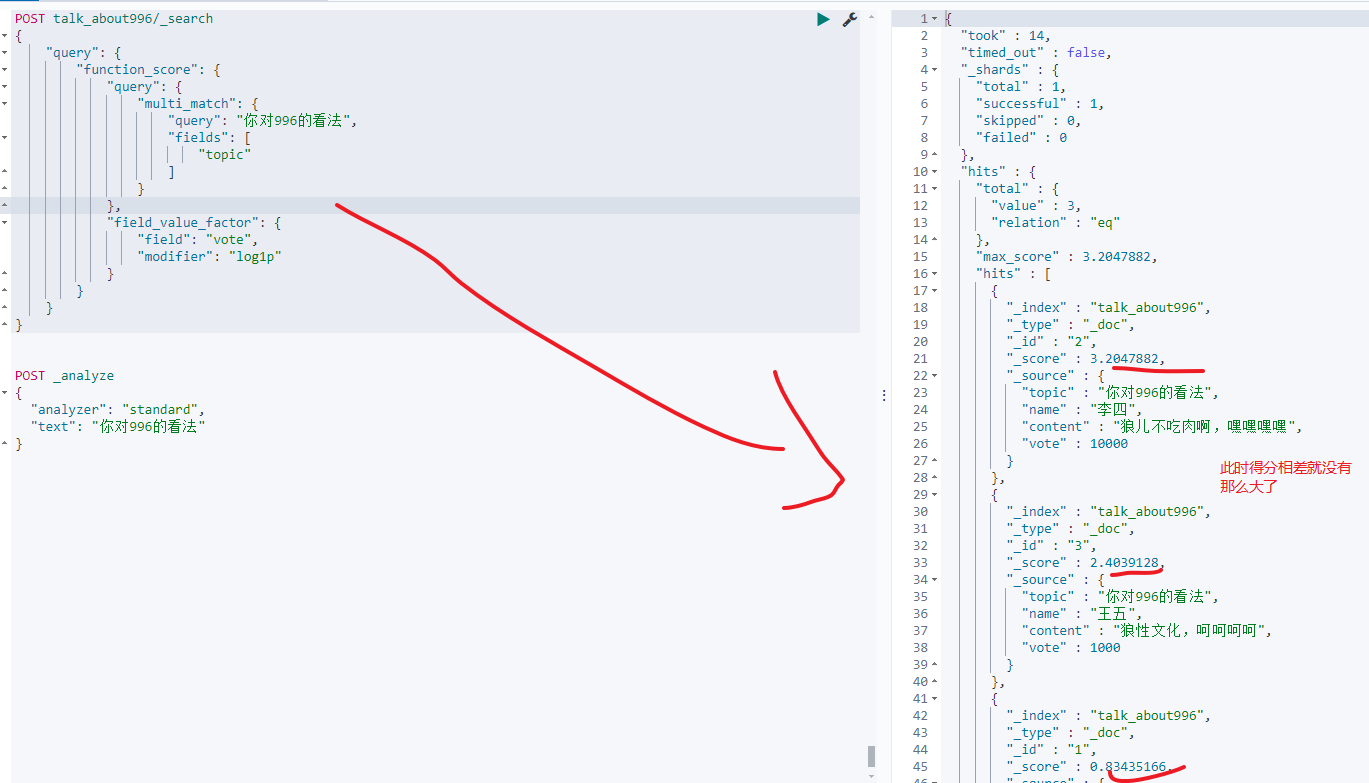Image resolution: width=1369 pixels, height=783 pixels.
Task: Fold the "field_value_factor" block
Action: (x=5, y=223)
